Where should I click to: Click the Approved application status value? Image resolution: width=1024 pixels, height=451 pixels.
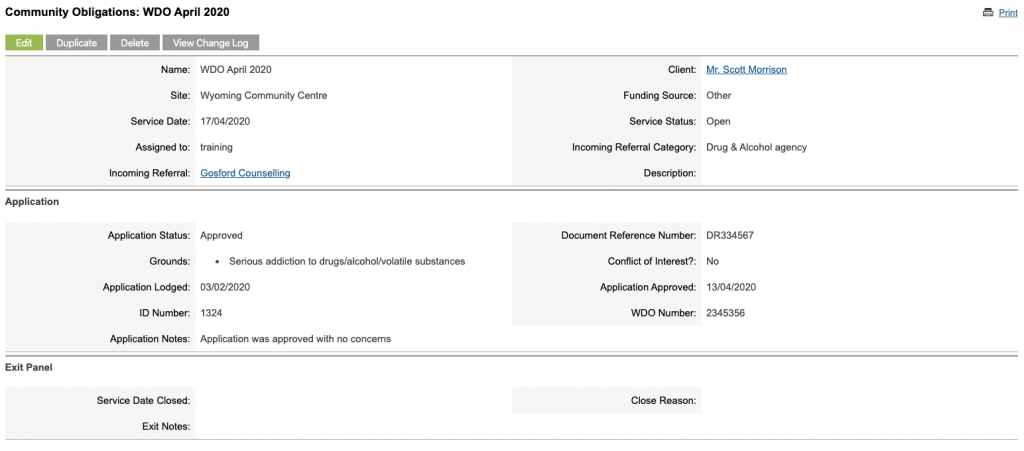coord(221,236)
